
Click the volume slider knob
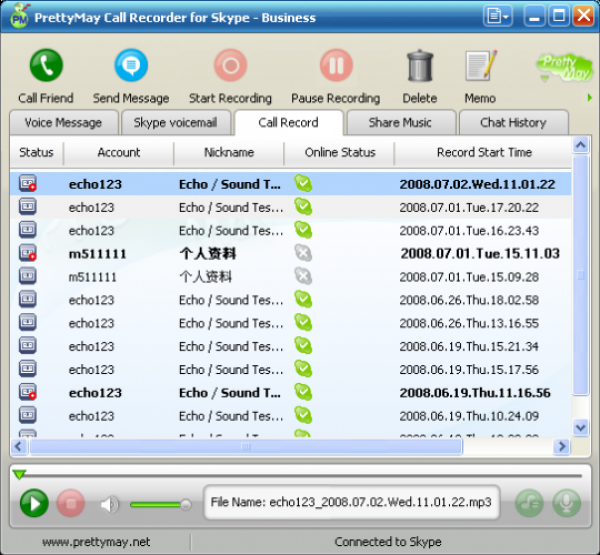click(x=186, y=504)
